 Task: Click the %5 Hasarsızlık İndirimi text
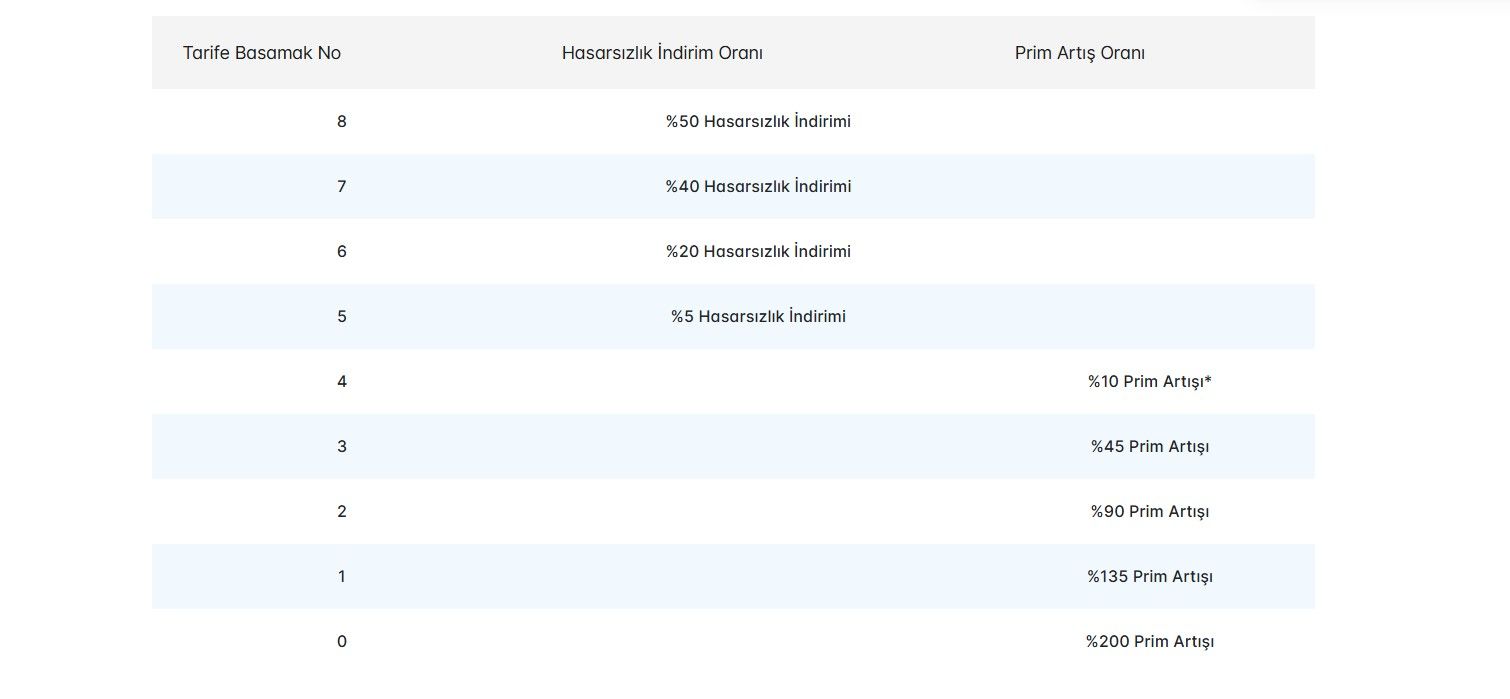click(758, 317)
